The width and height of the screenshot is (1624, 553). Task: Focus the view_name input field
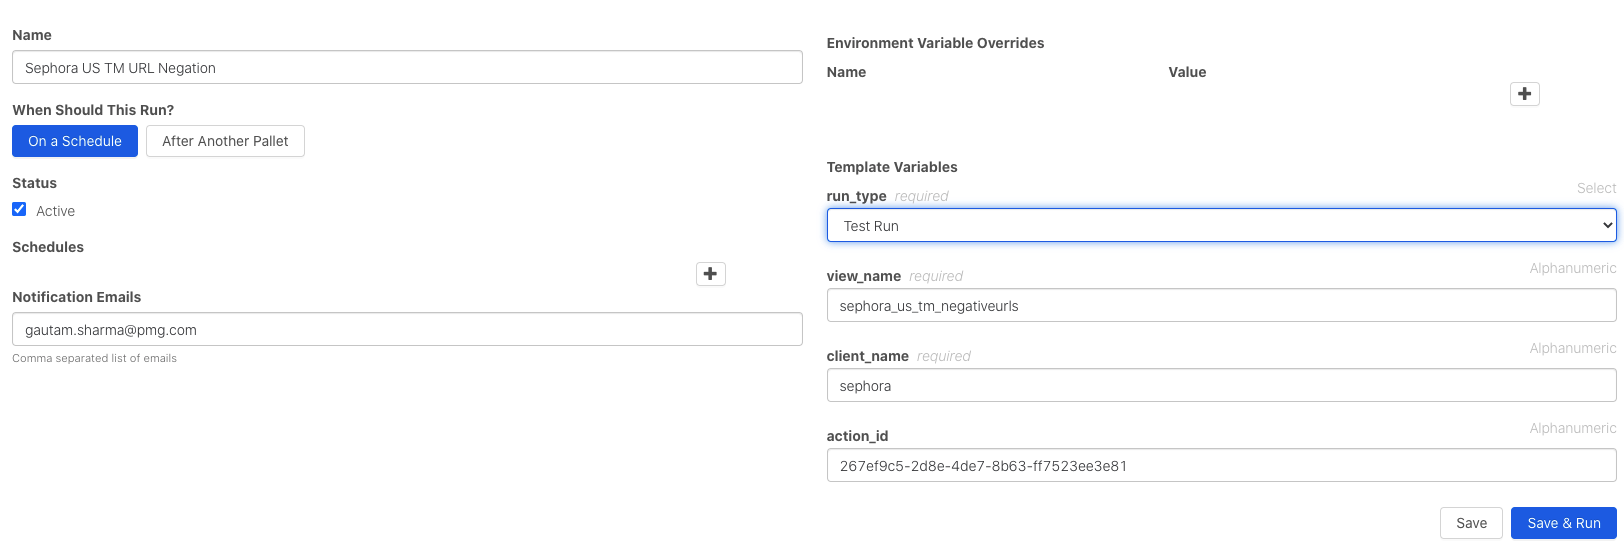pyautogui.click(x=1221, y=305)
